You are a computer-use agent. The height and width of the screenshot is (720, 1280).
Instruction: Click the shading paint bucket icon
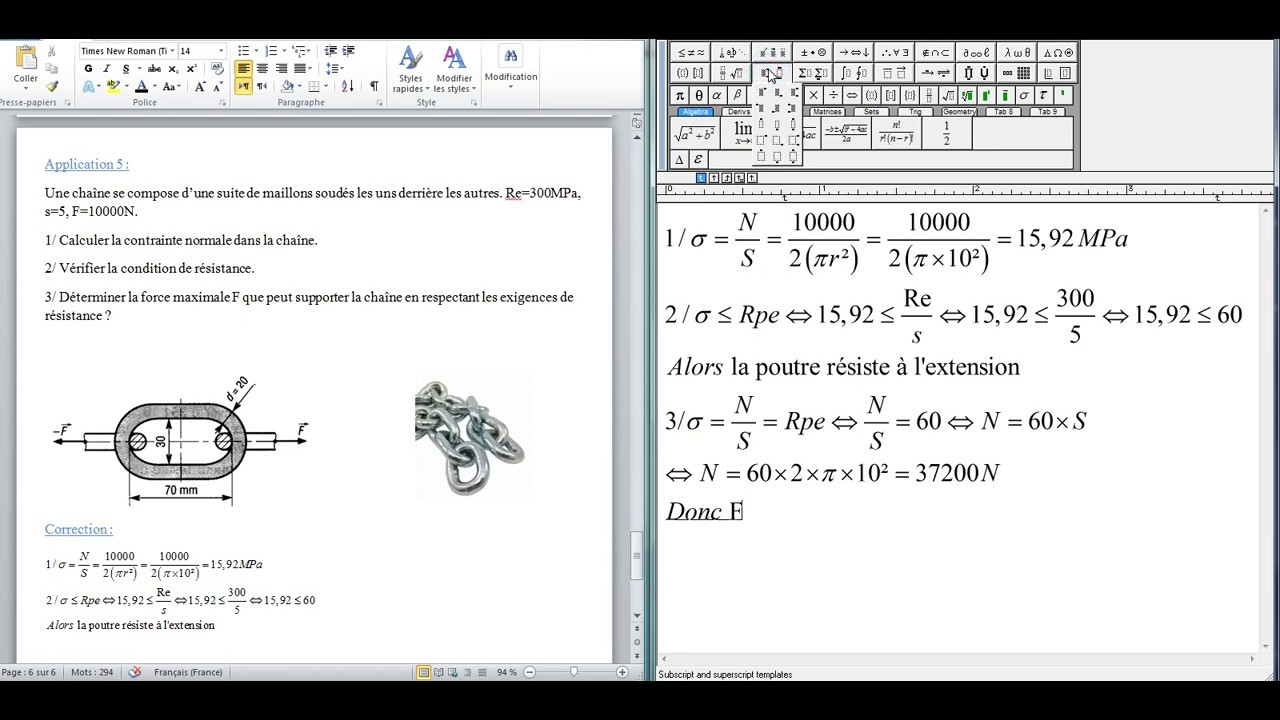(287, 87)
